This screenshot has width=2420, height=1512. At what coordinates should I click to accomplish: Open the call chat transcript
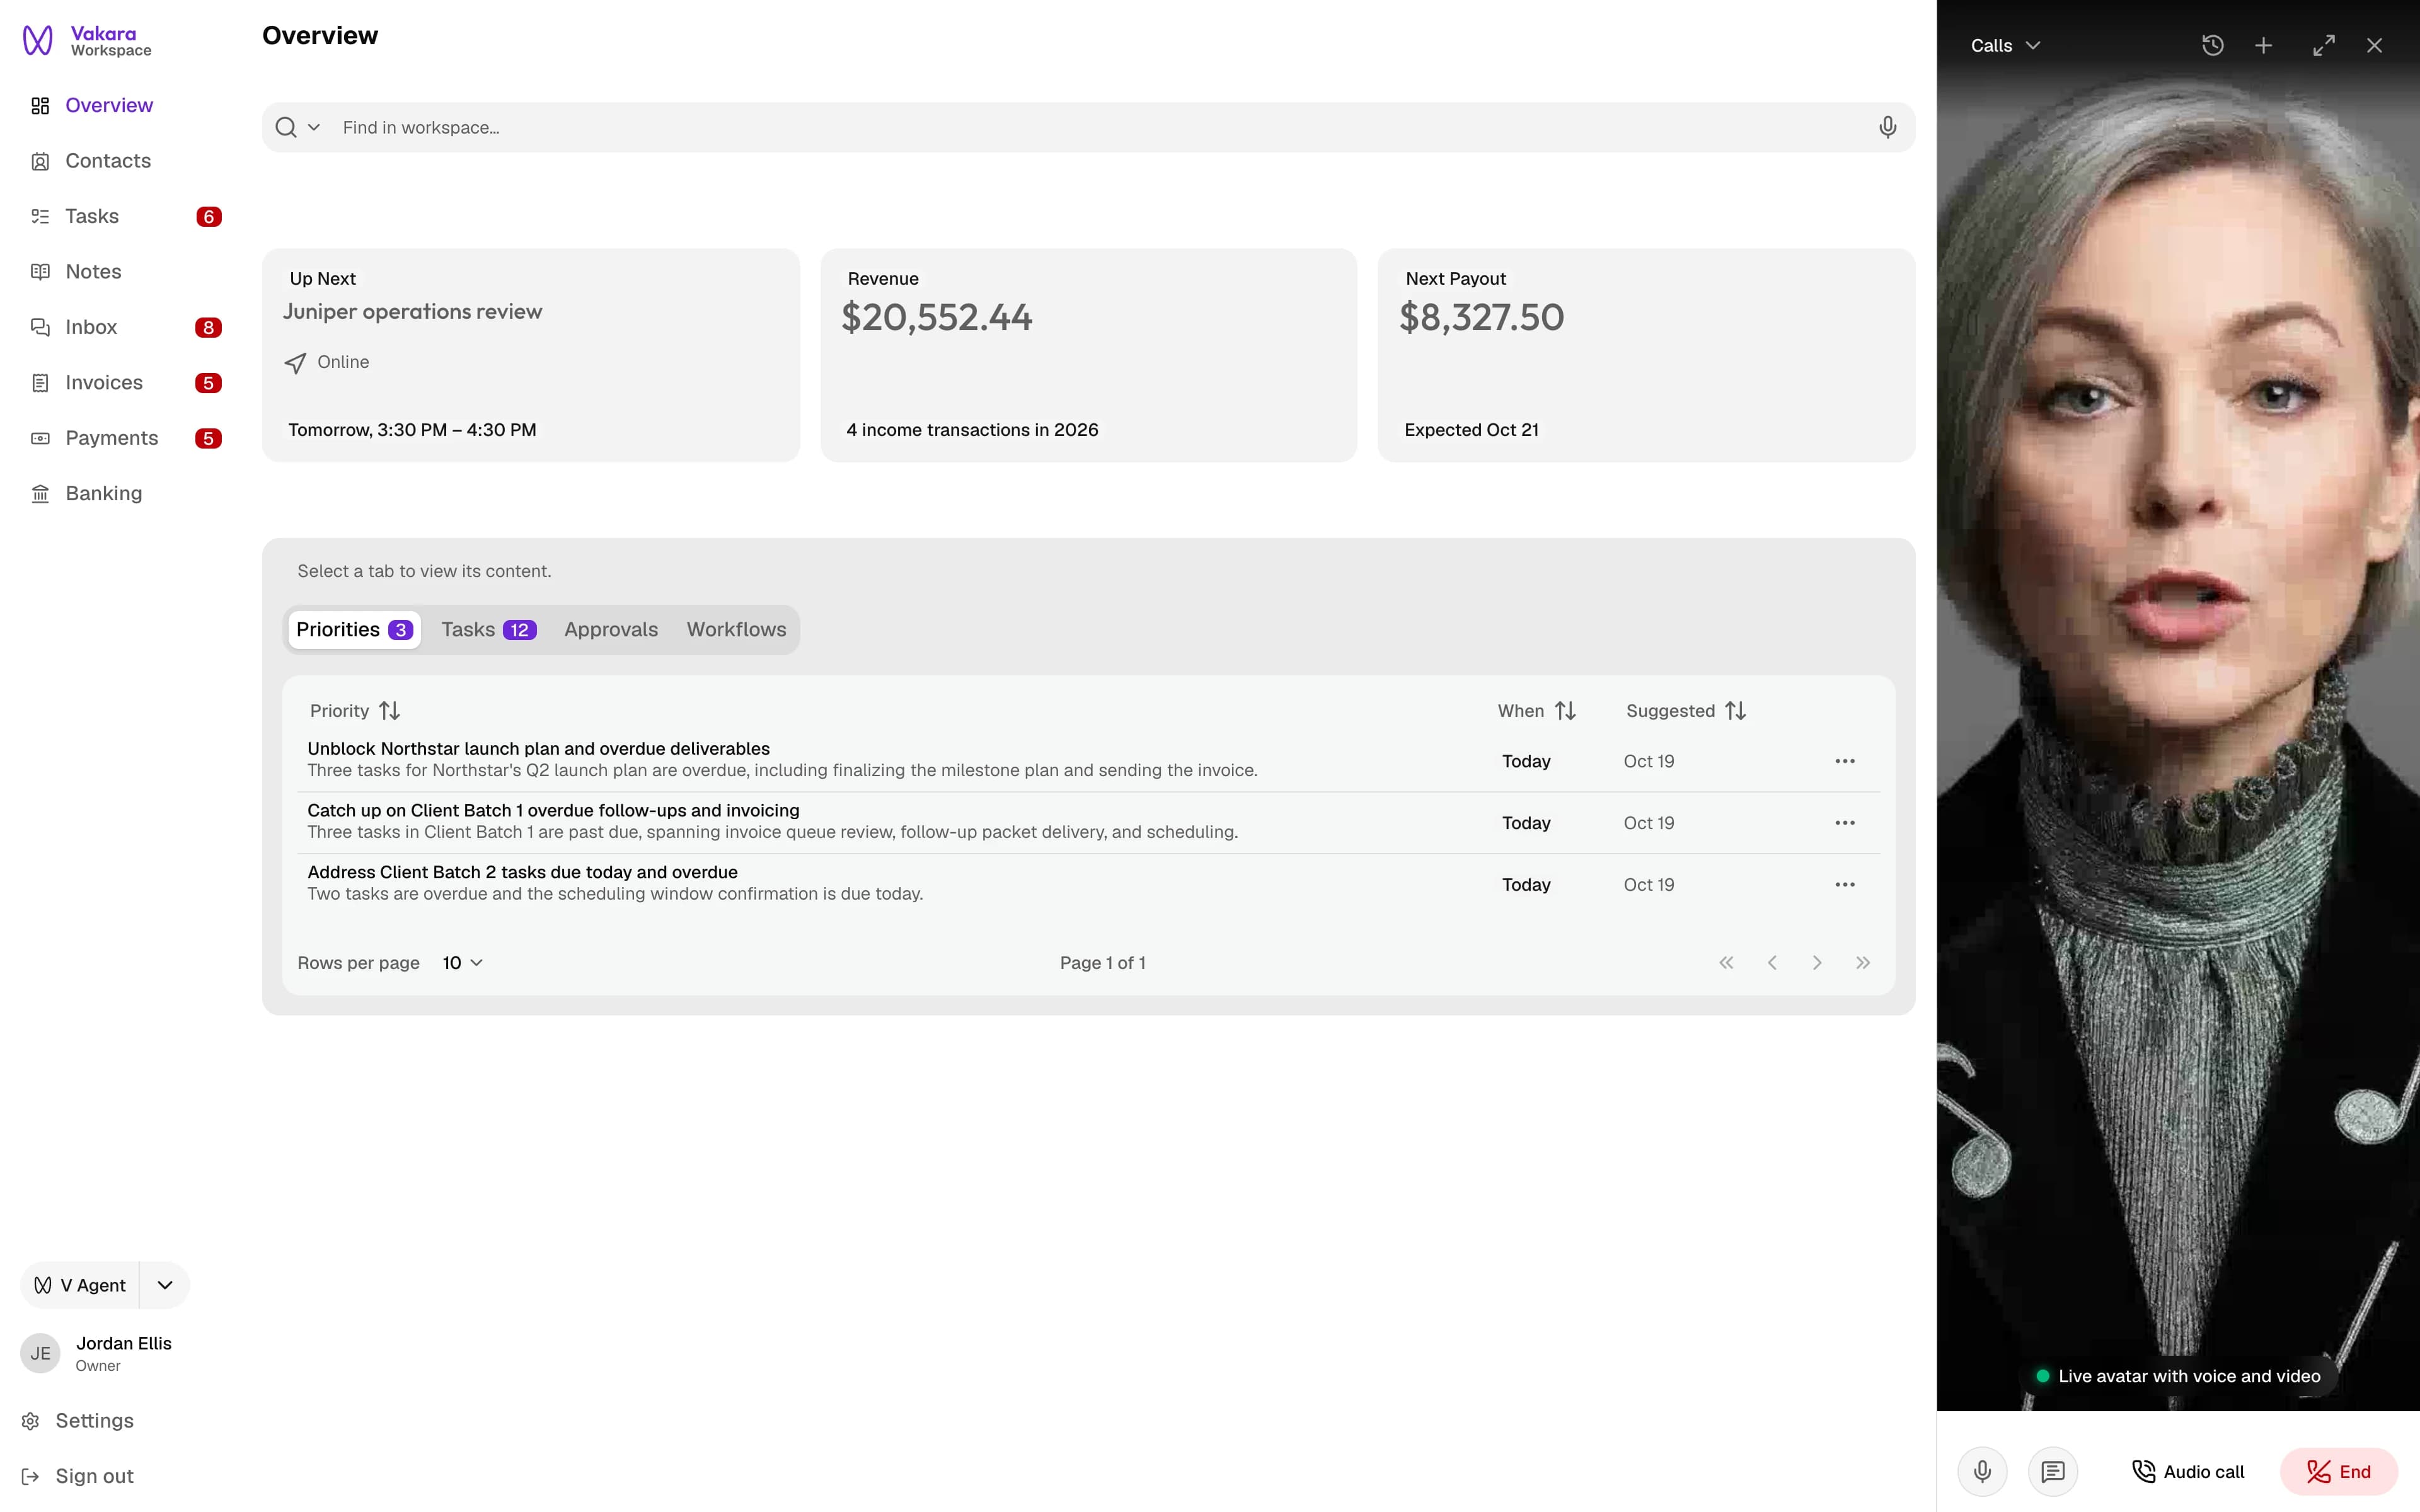2053,1472
